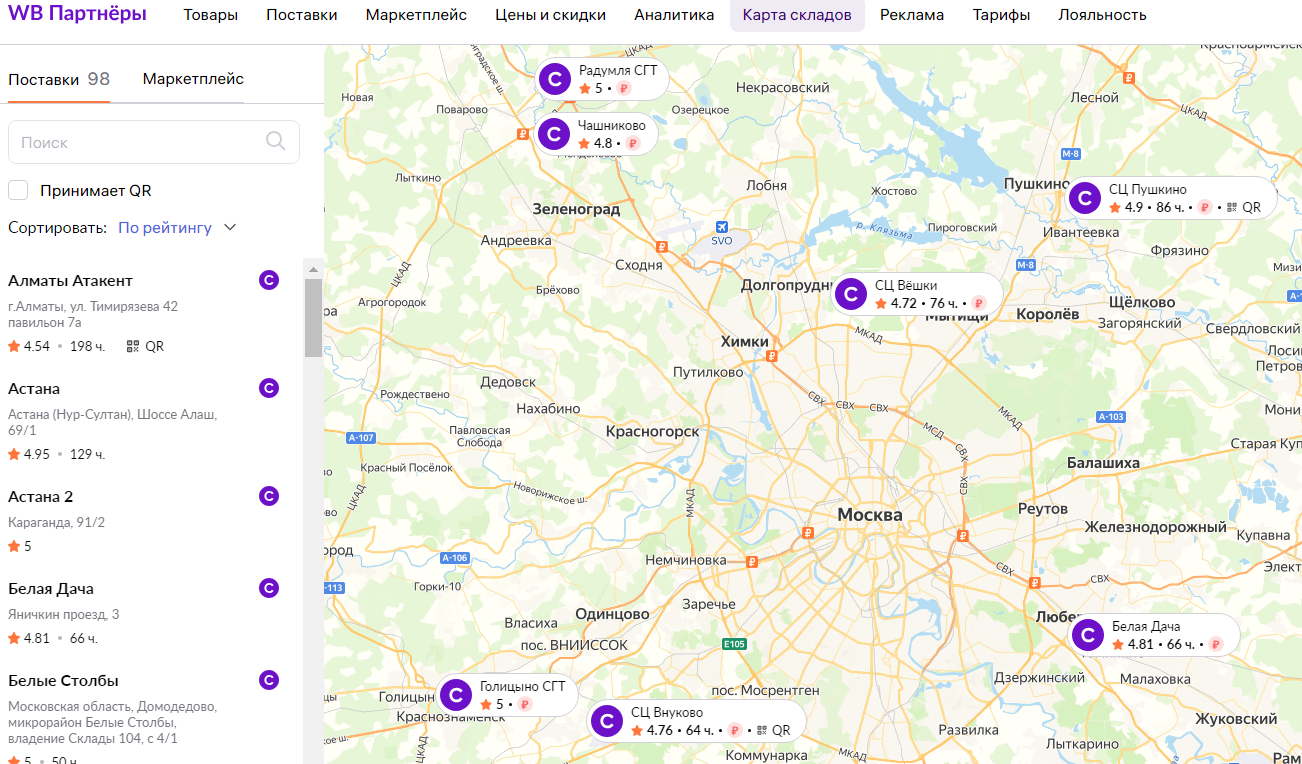Click the WB Партнёры logo link
Viewport: 1302px width, 764px height.
tap(78, 14)
